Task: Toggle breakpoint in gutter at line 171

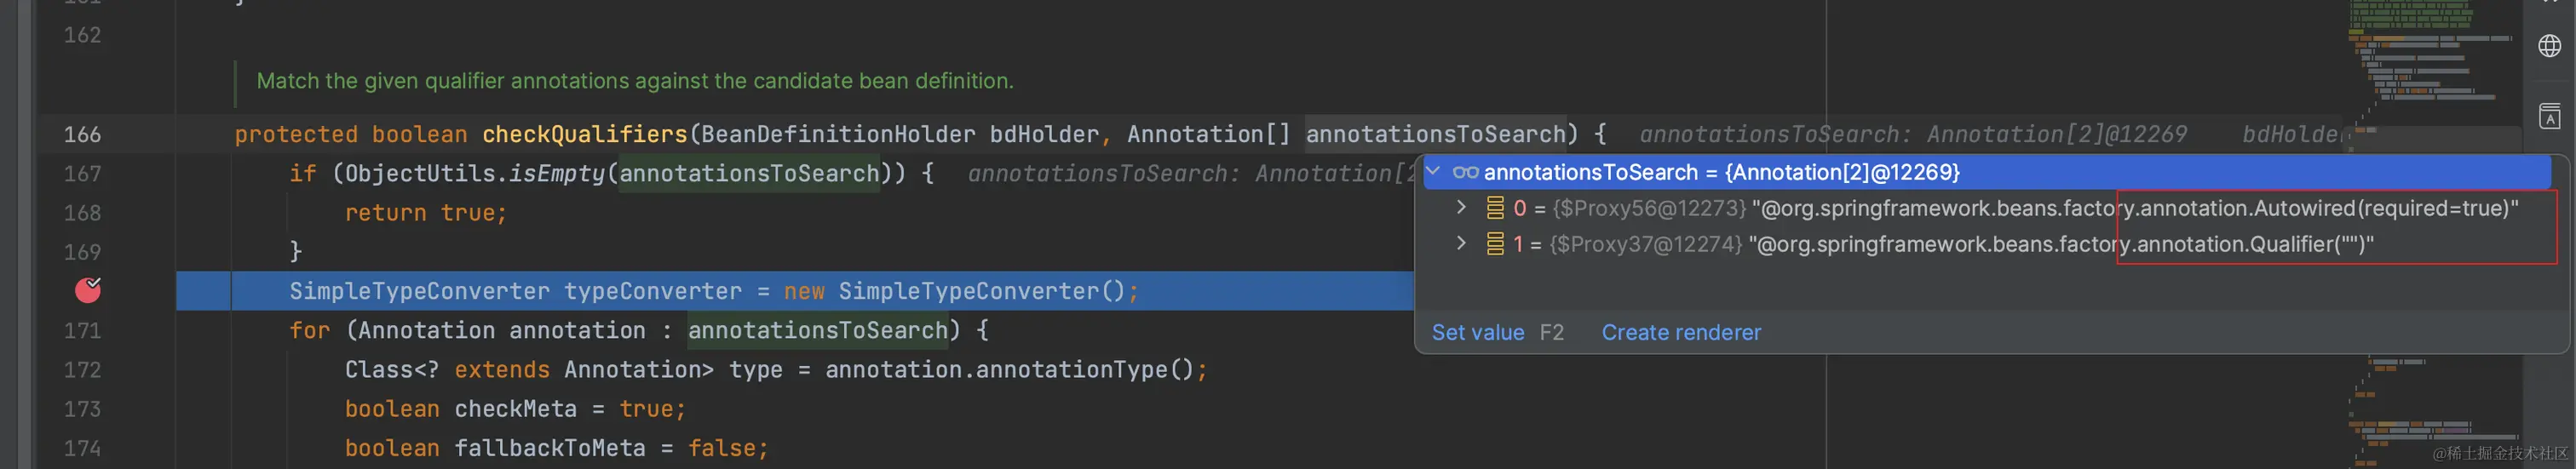Action: 88,330
